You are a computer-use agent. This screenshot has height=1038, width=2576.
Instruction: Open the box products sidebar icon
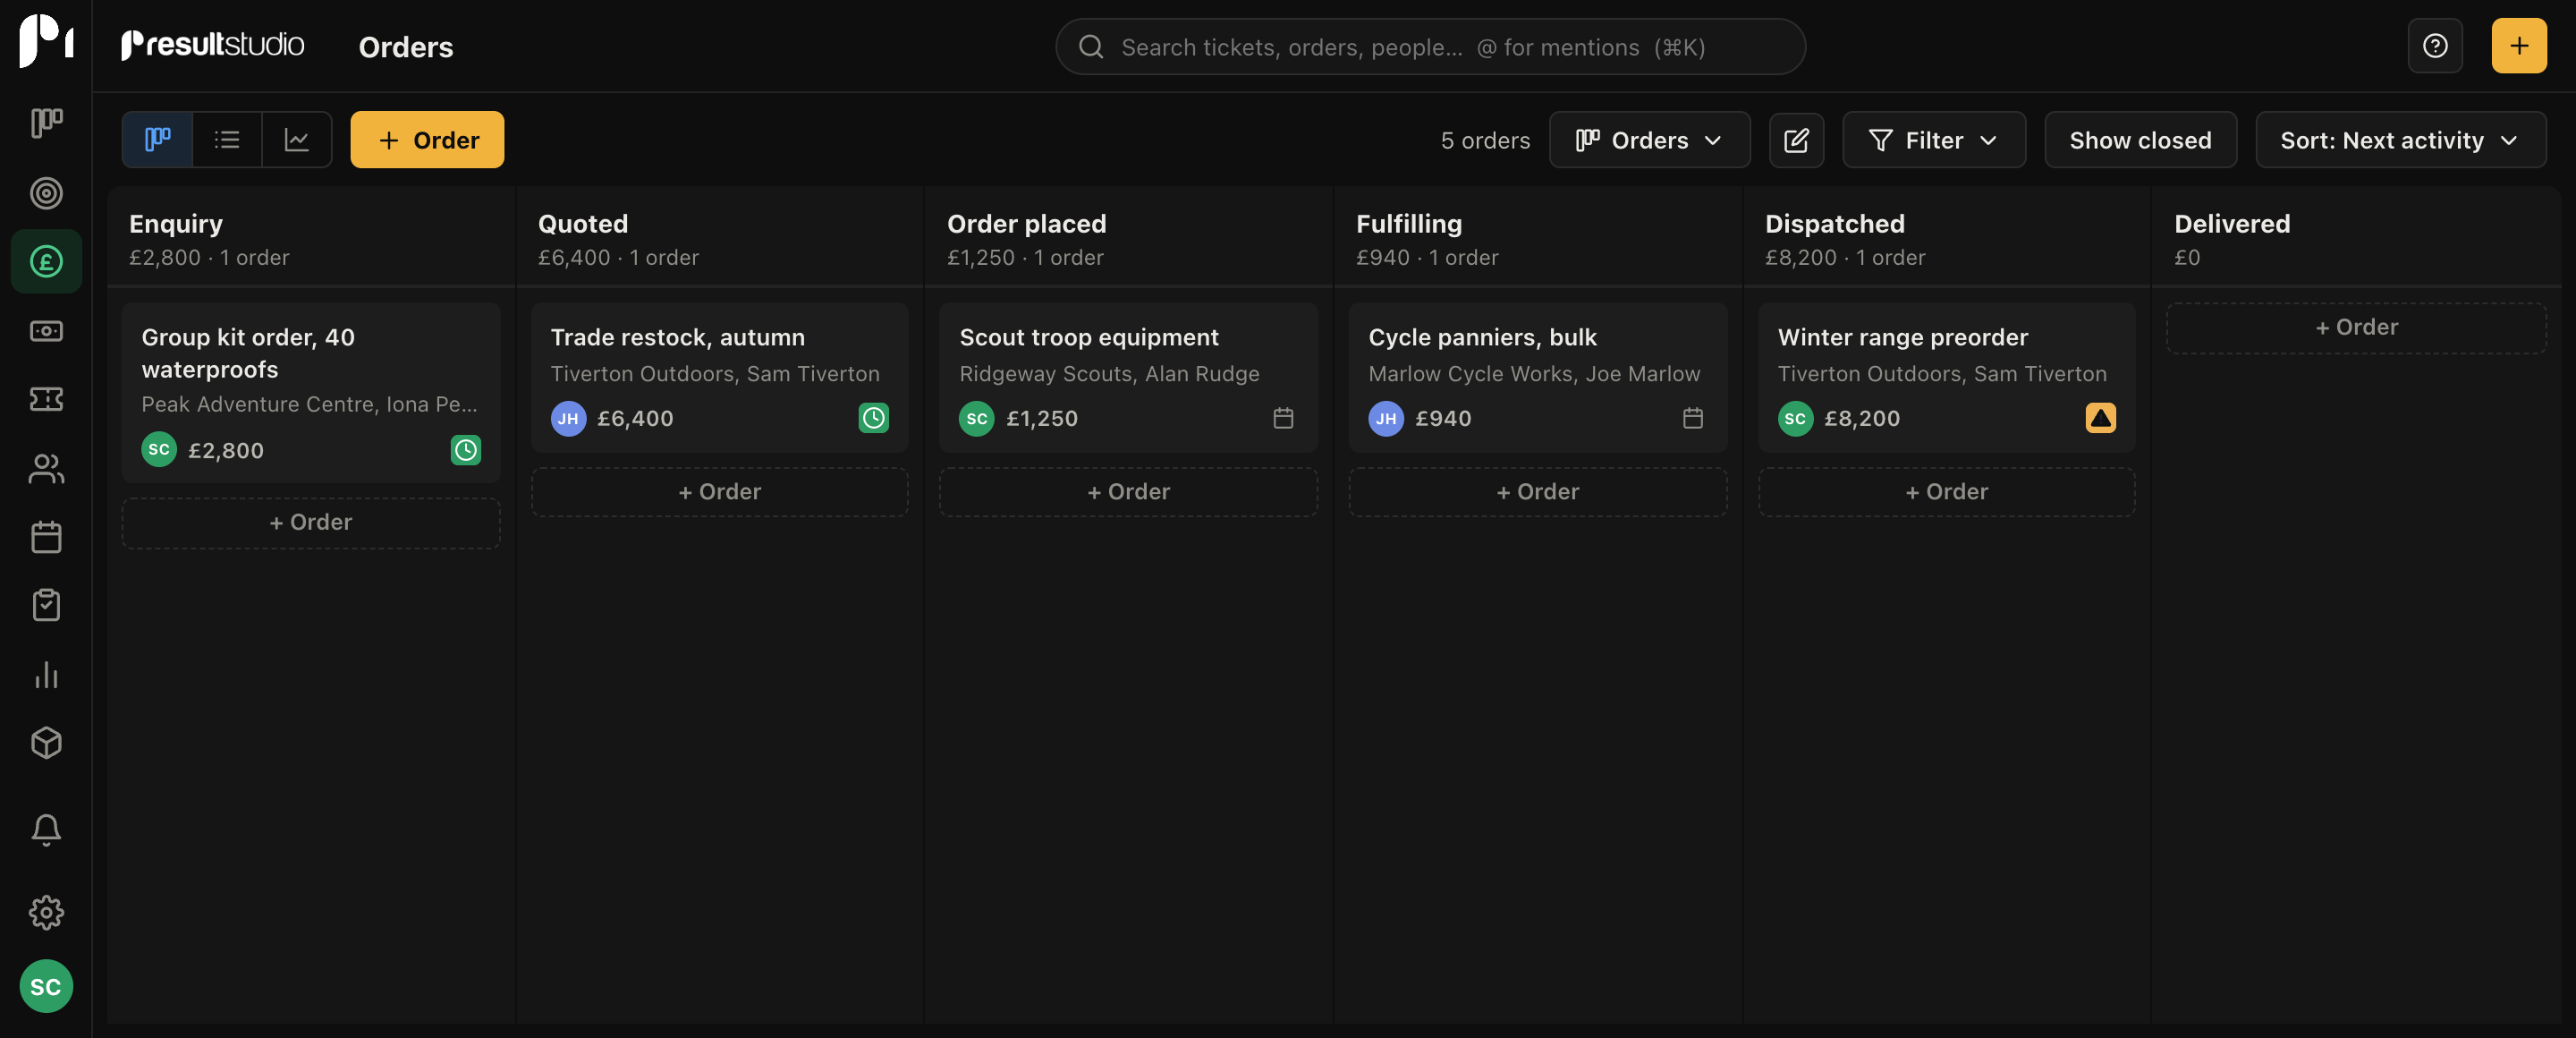pyautogui.click(x=46, y=743)
